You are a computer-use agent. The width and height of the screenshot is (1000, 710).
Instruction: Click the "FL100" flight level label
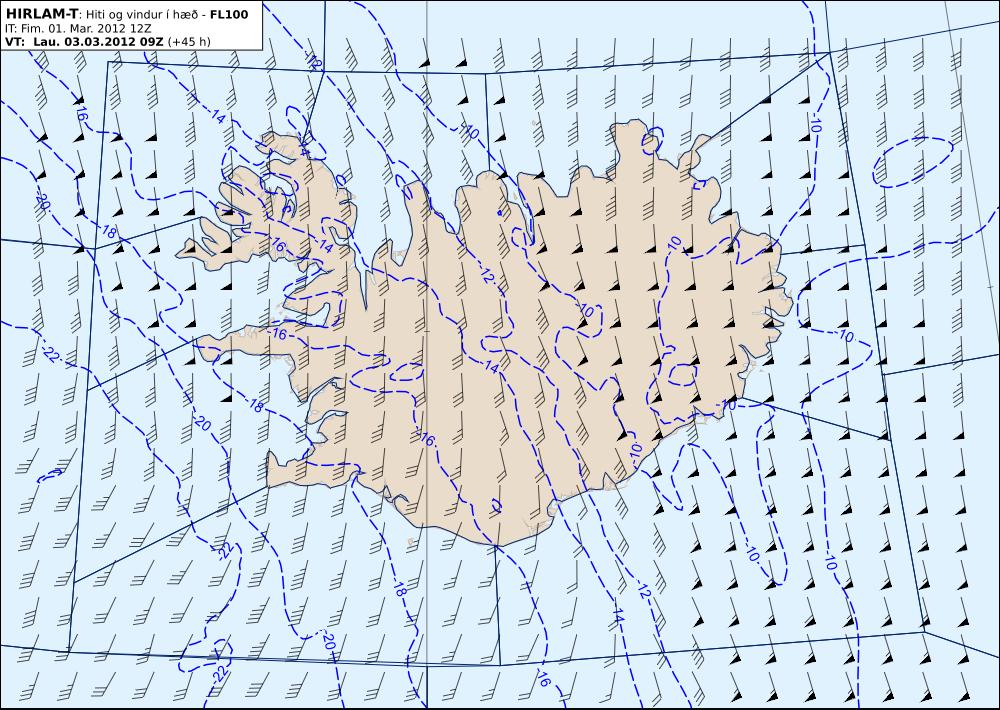229,14
